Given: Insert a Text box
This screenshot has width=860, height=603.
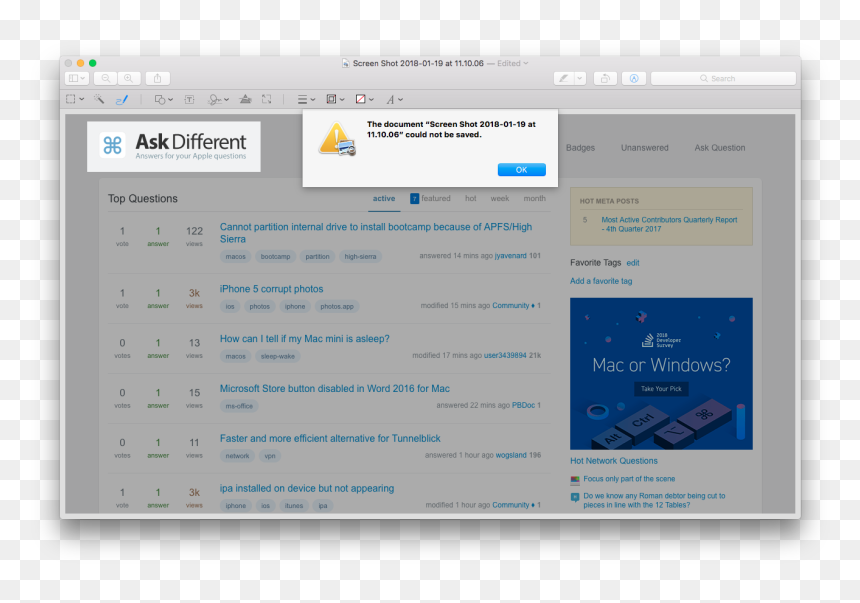Looking at the screenshot, I should pyautogui.click(x=189, y=99).
